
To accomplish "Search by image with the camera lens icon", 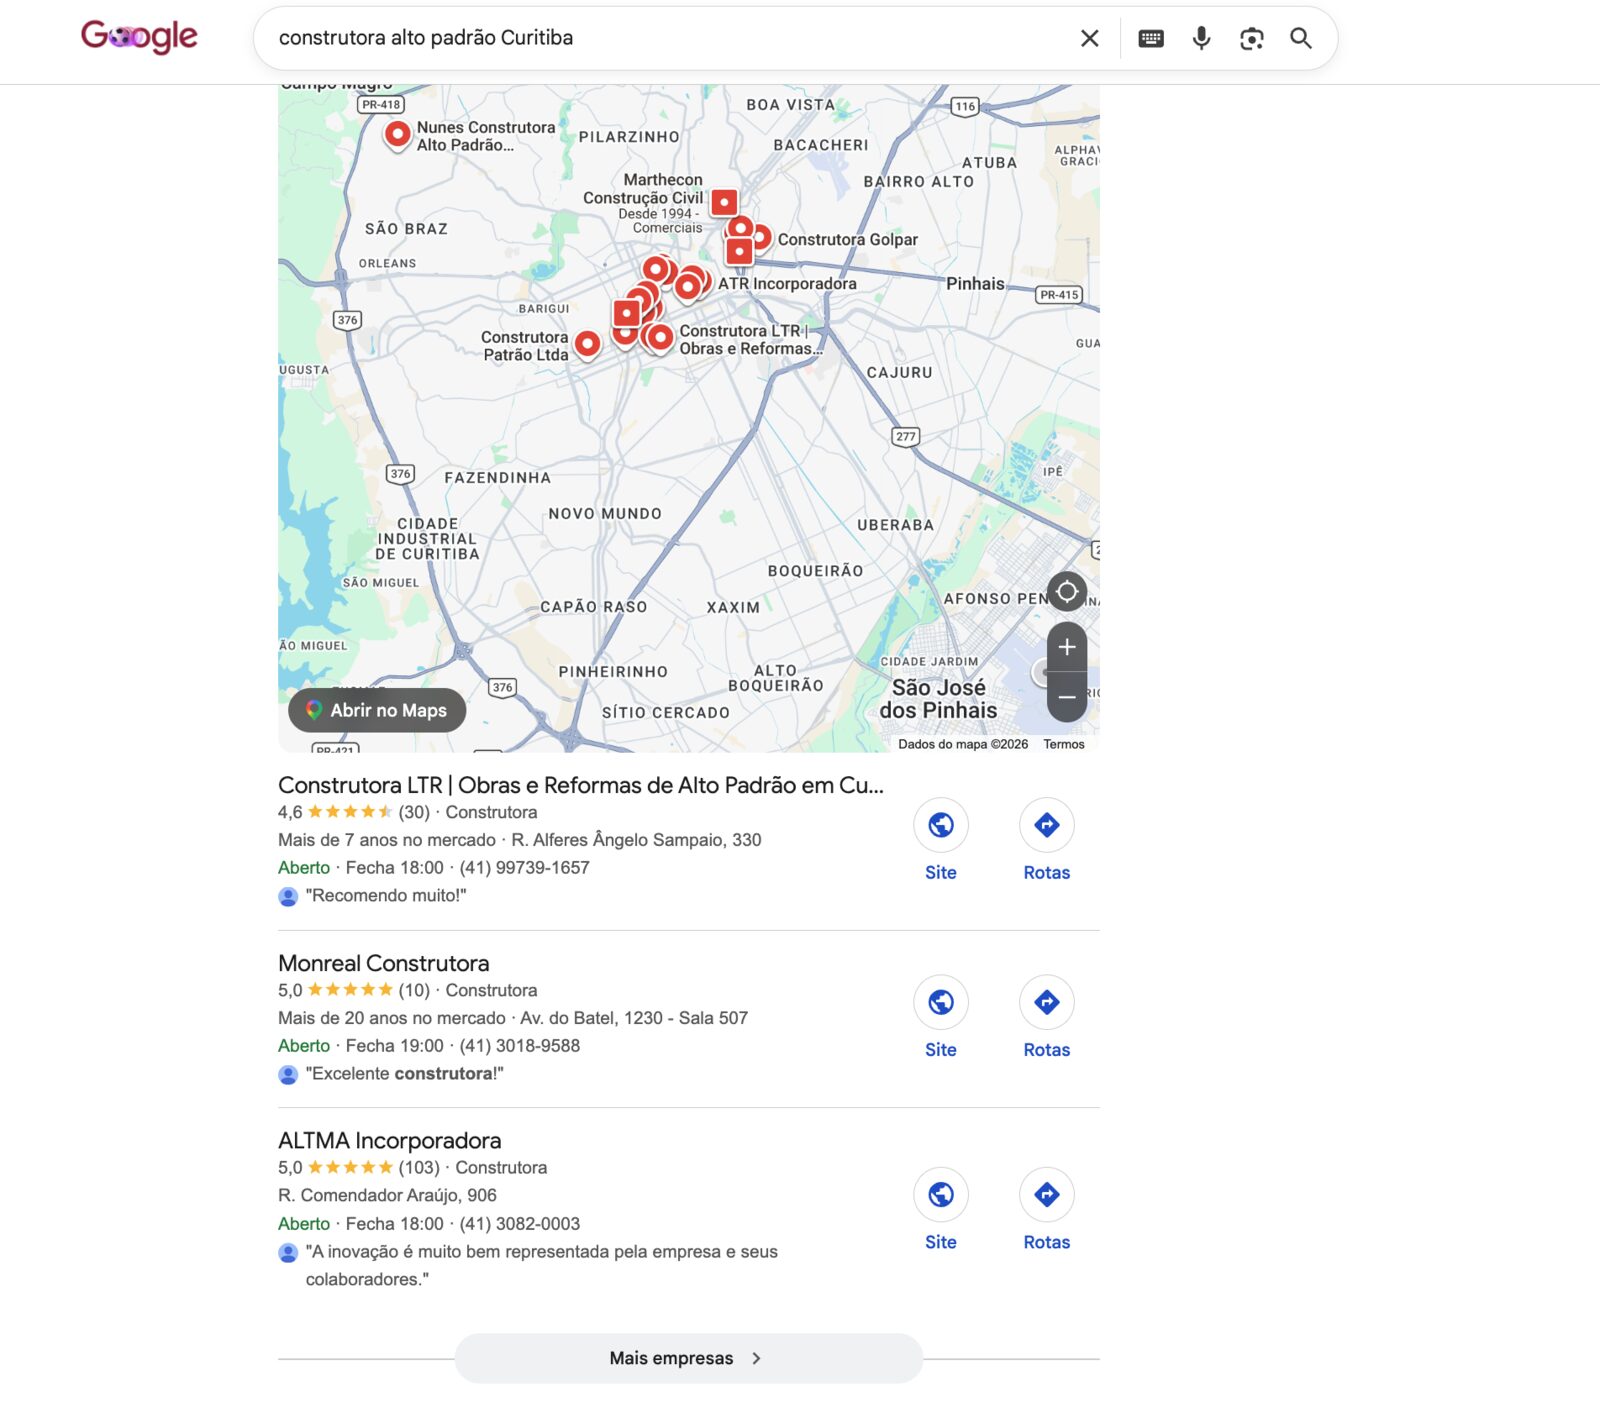I will (x=1251, y=38).
